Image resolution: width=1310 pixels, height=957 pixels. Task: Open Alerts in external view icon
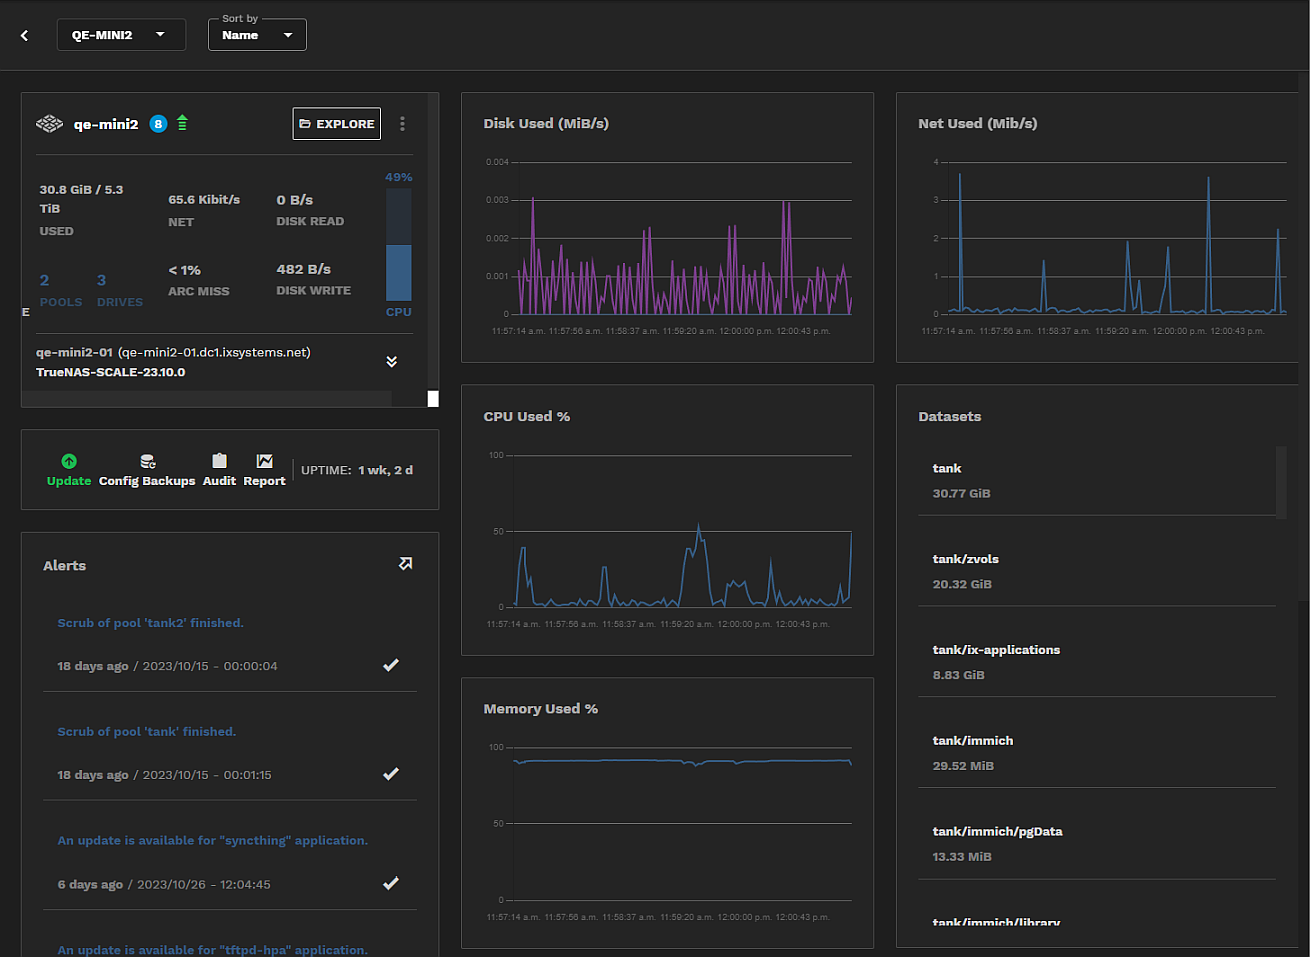click(405, 564)
